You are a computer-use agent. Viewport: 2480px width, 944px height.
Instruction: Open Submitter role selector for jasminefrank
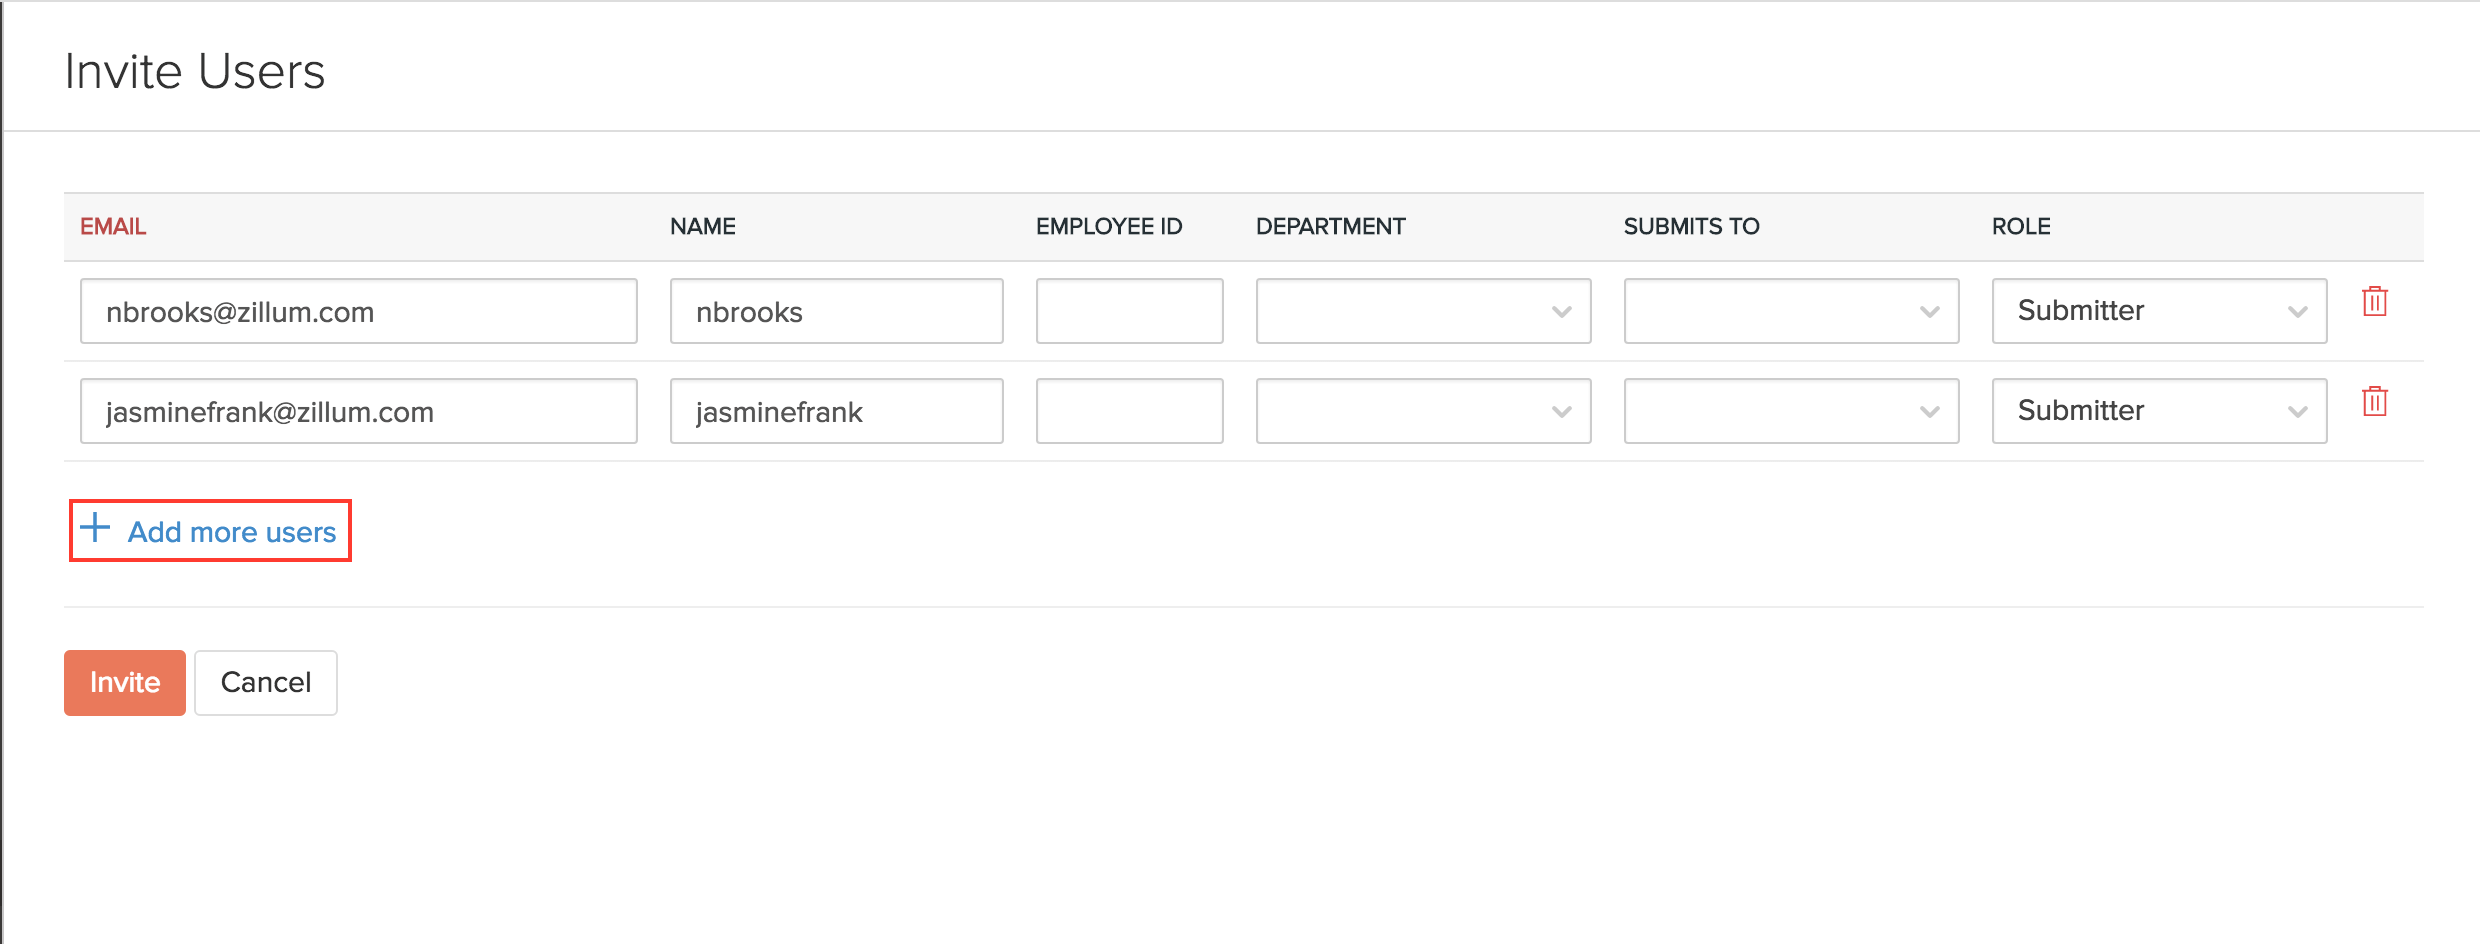(2158, 410)
